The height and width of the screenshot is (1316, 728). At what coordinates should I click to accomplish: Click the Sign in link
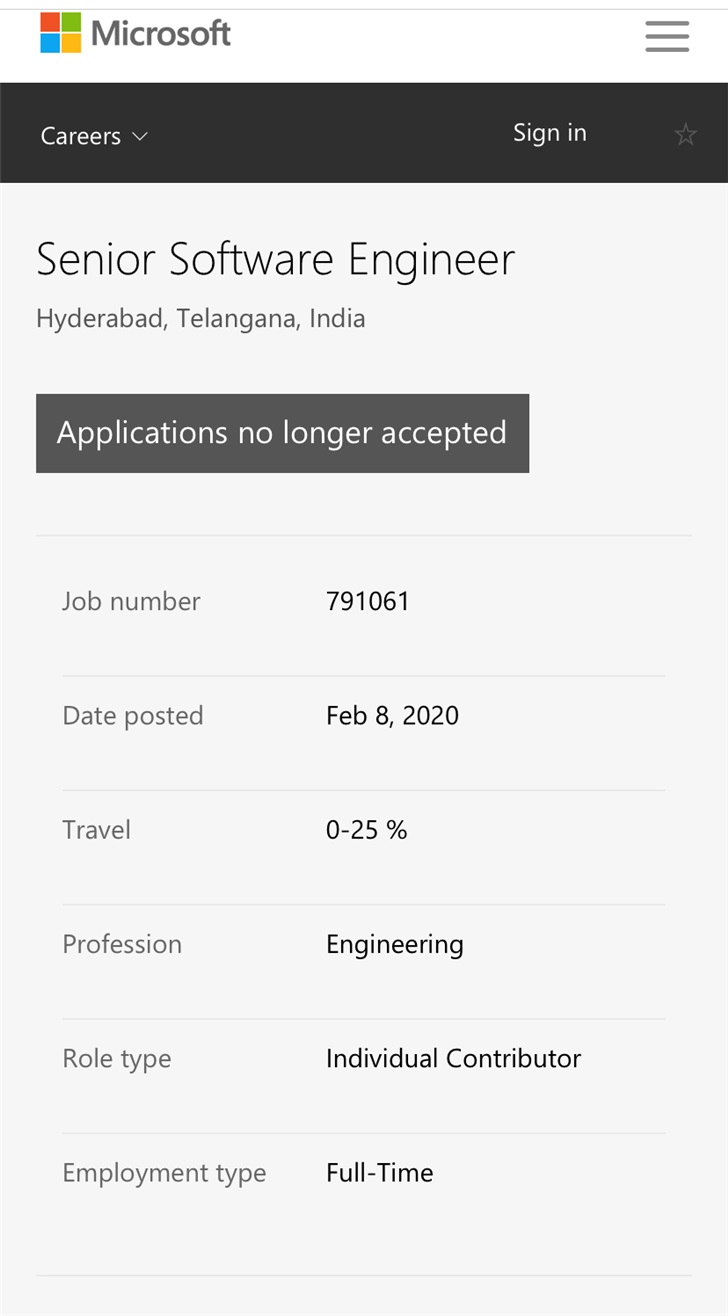pos(549,133)
